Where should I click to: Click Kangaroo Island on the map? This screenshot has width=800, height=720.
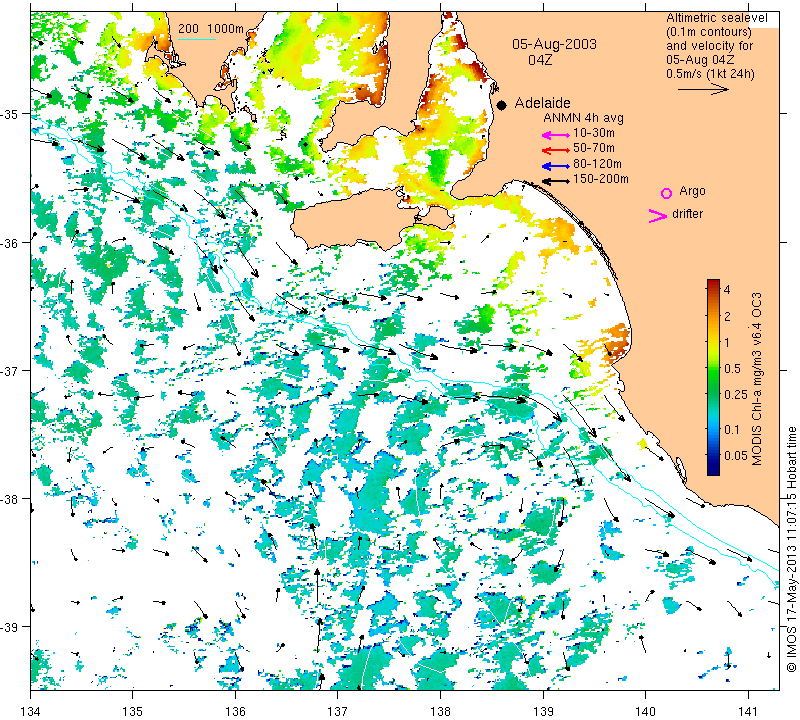(x=357, y=219)
